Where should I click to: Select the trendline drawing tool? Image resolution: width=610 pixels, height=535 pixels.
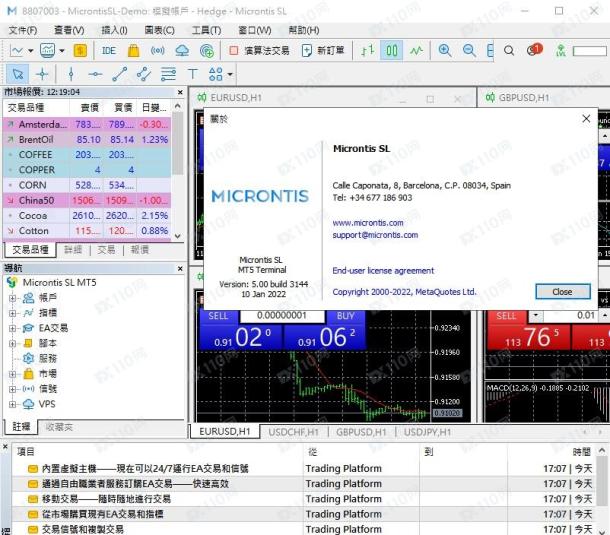120,74
